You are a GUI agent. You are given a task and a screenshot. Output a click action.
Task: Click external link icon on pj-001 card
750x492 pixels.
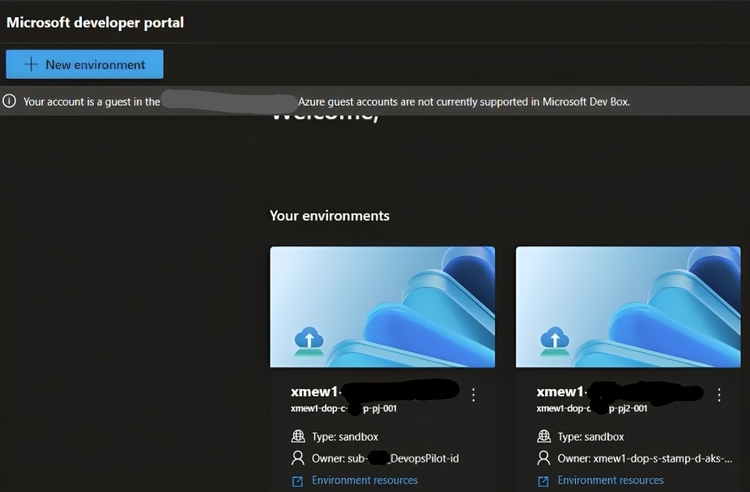(x=297, y=481)
